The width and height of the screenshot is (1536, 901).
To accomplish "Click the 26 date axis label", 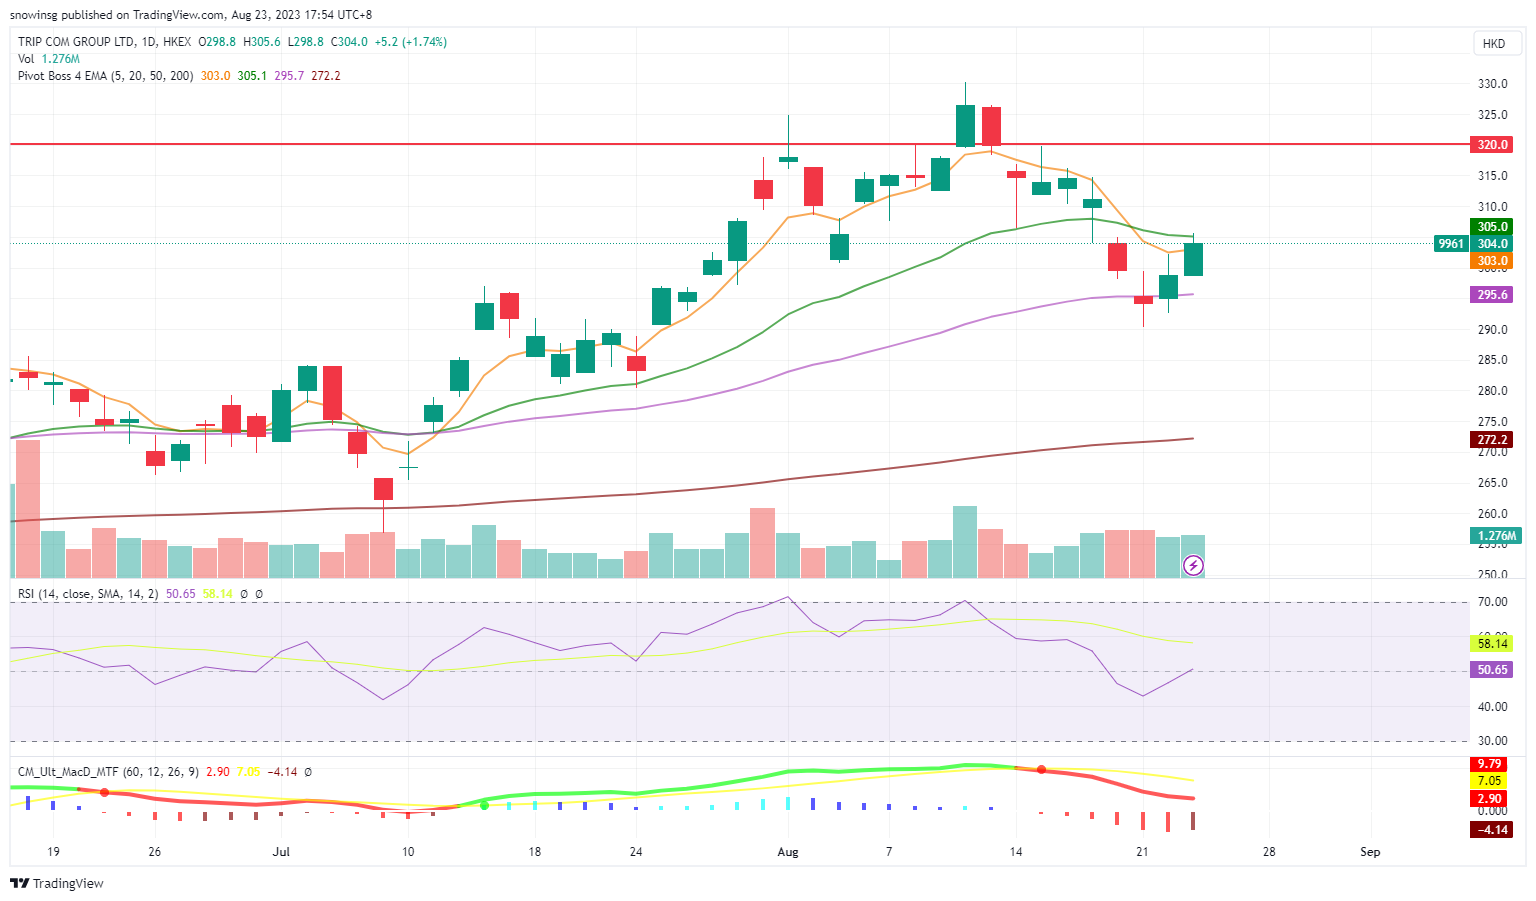I will (x=154, y=852).
